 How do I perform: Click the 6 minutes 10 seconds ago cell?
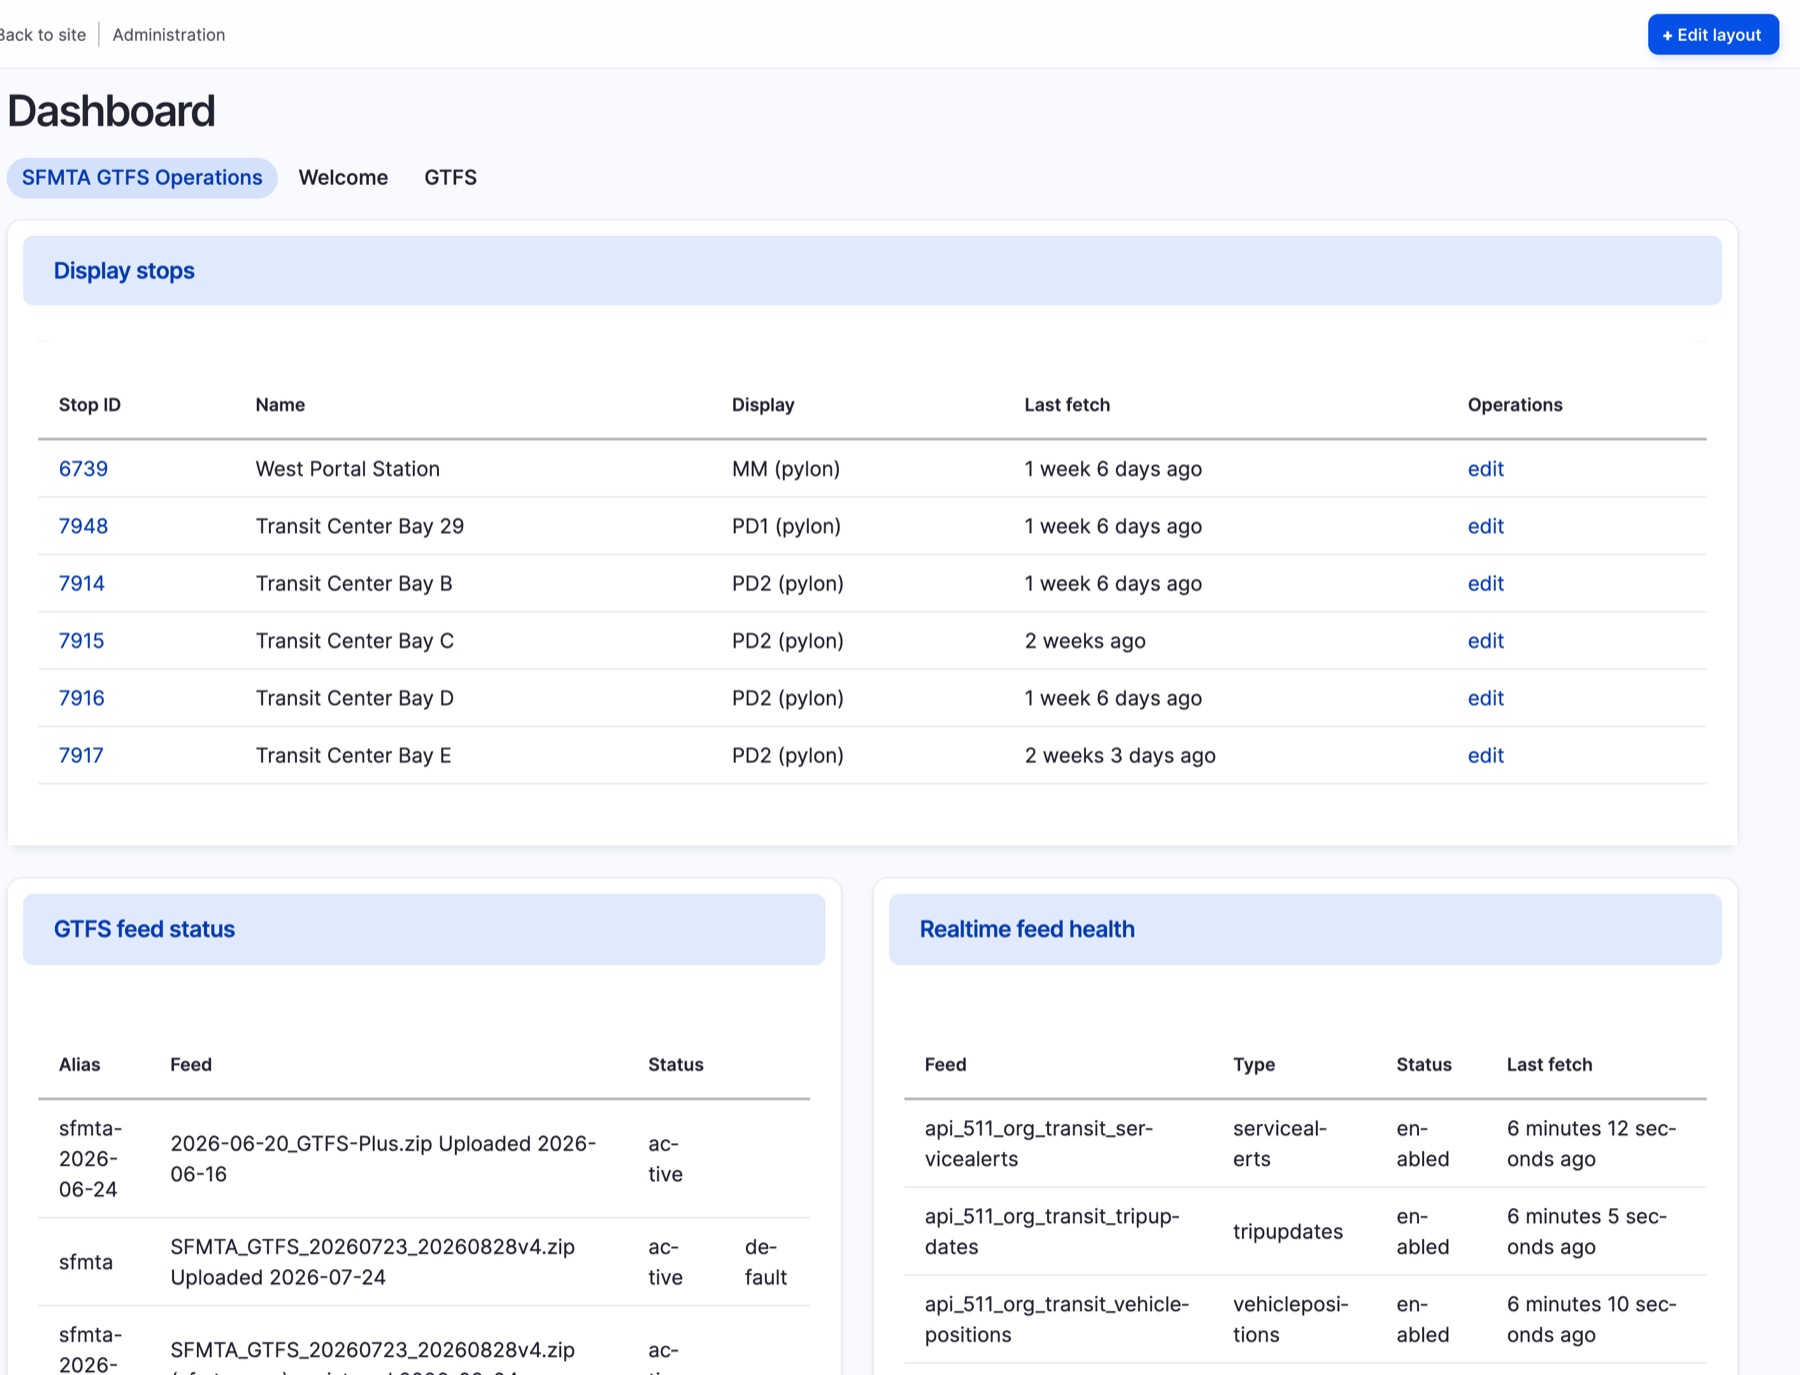[x=1592, y=1320]
